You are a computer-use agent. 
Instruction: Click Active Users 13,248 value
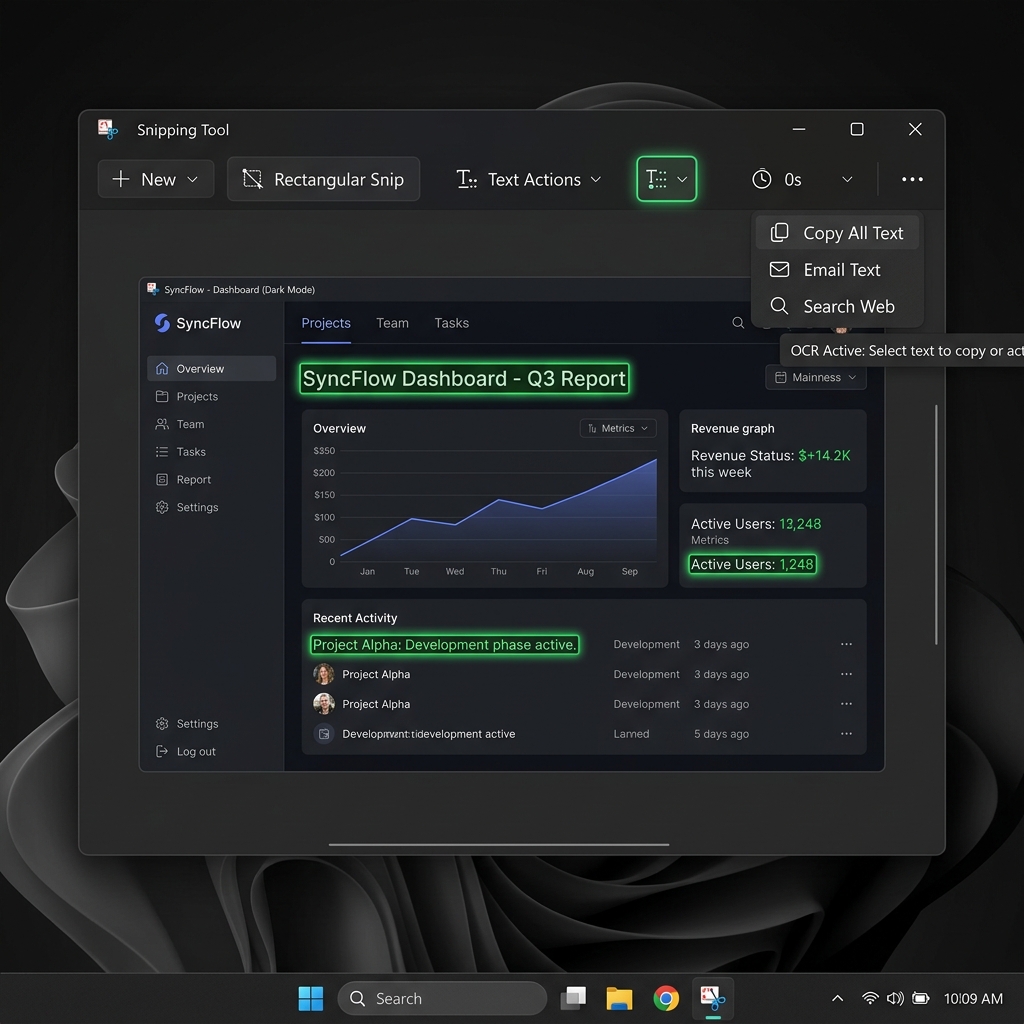800,524
